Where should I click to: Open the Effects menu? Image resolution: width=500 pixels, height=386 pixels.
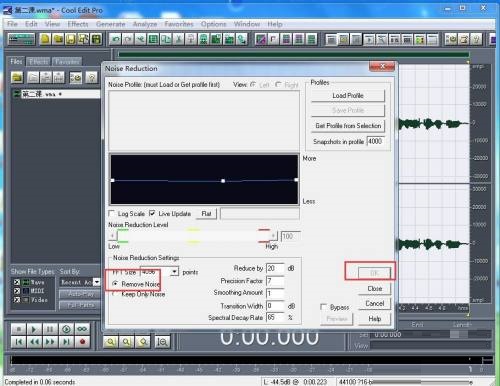pos(78,24)
